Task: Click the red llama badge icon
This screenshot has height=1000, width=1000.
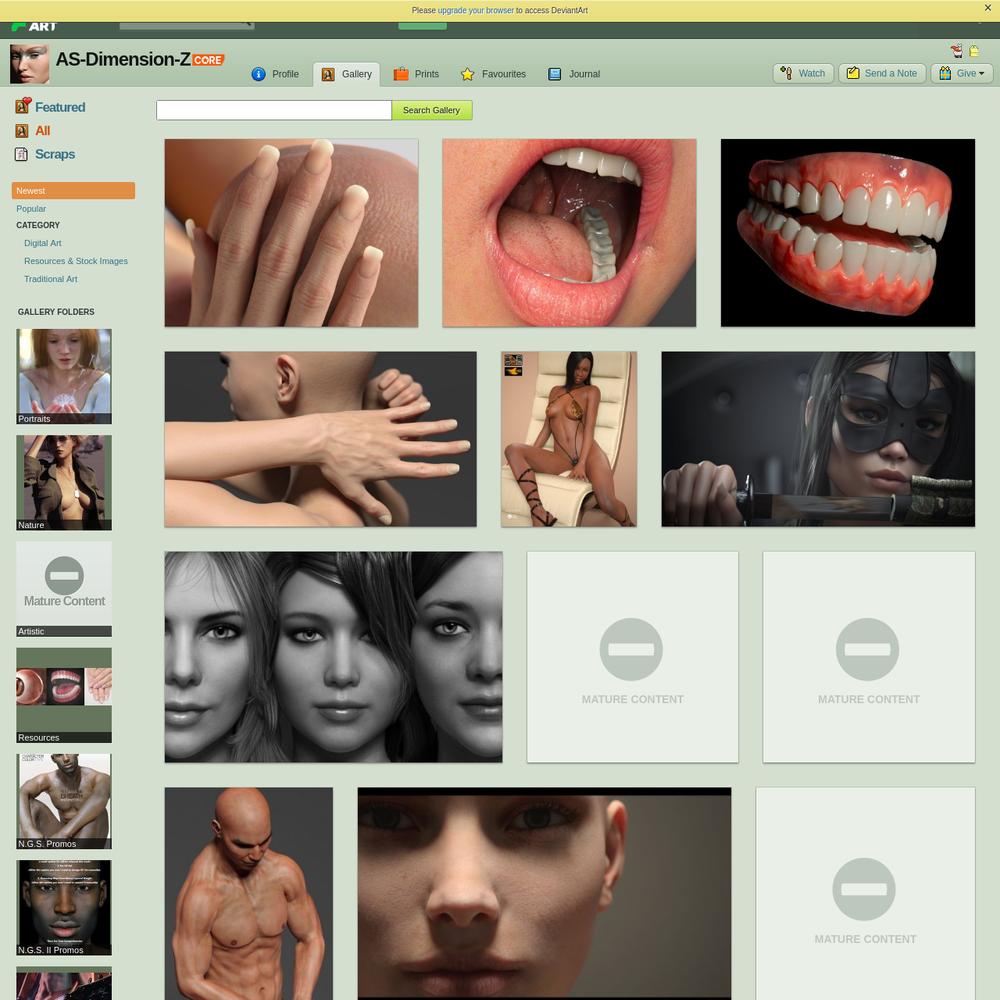Action: click(957, 51)
